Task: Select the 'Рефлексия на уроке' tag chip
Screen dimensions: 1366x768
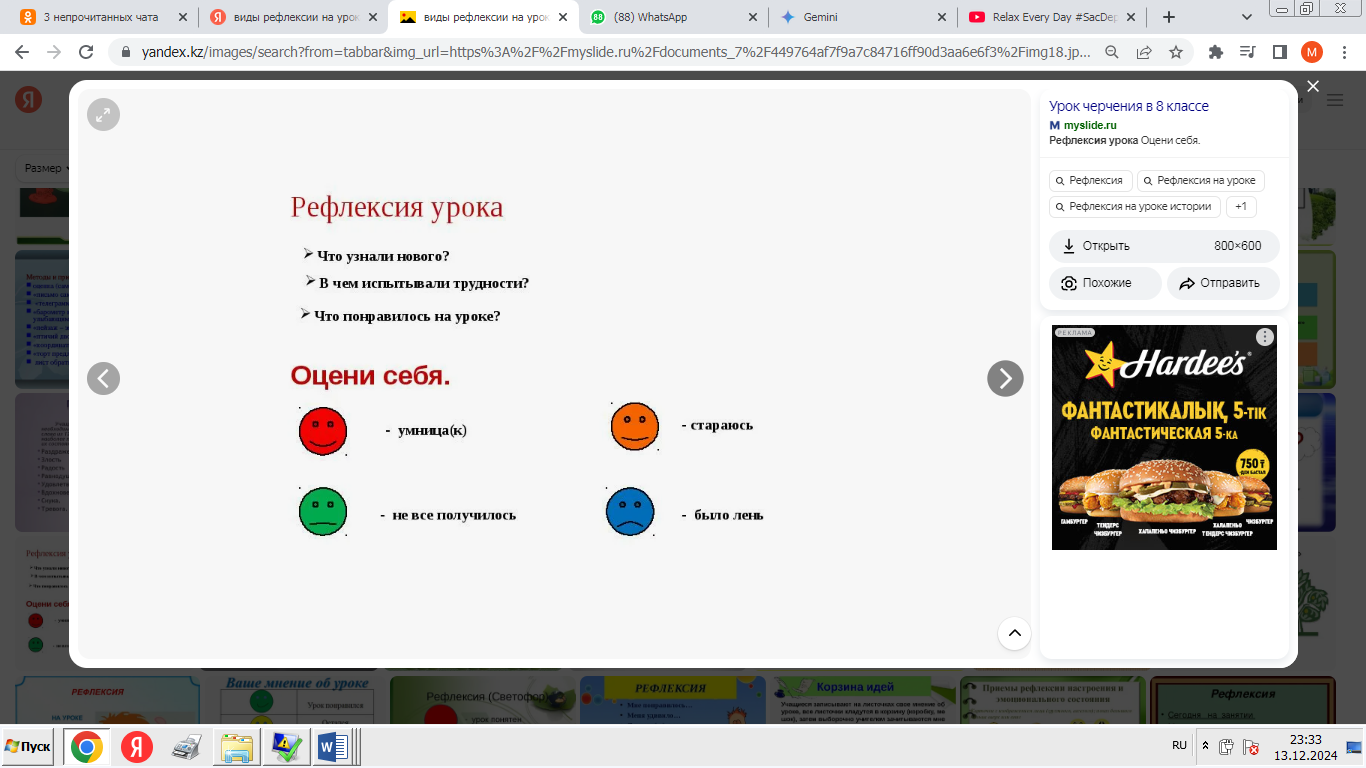Action: 1200,180
